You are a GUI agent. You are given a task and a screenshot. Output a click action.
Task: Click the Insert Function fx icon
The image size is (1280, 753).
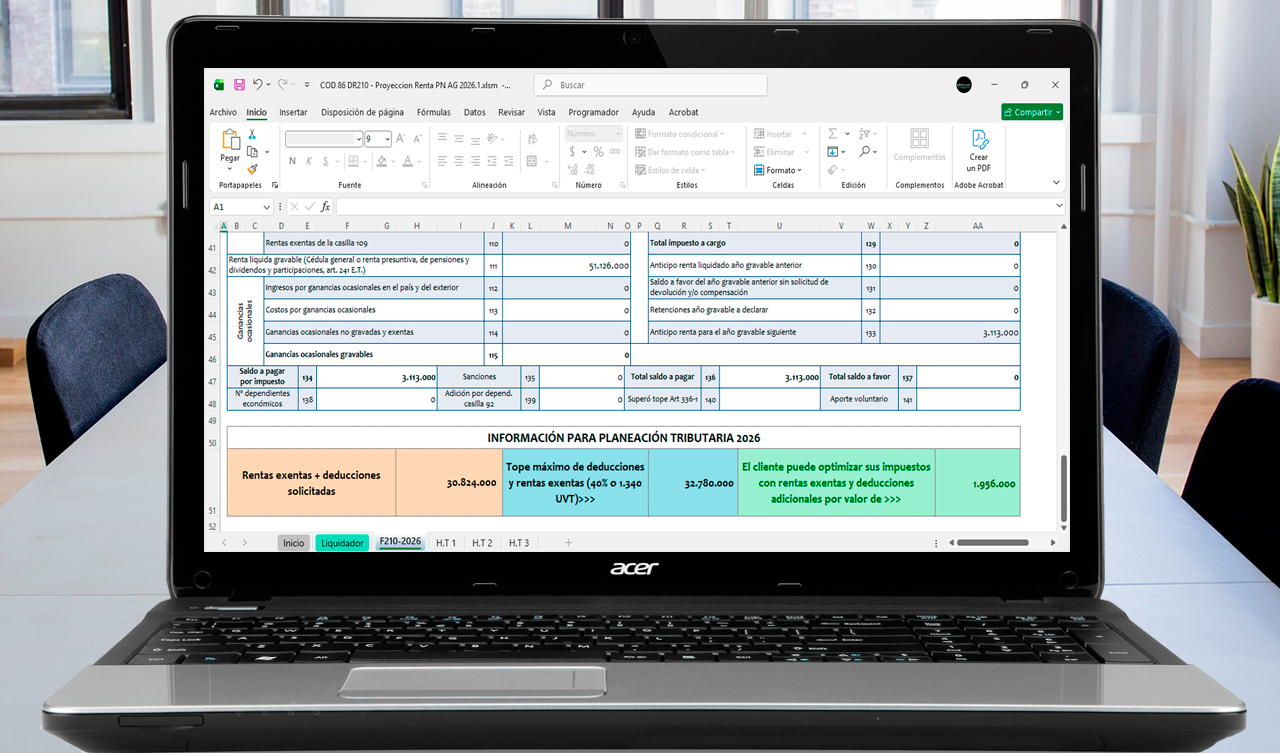(x=325, y=207)
